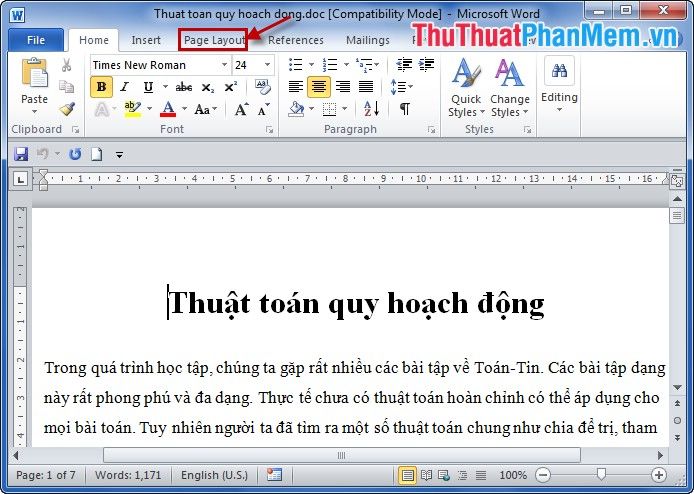Click the Paste button

(x=34, y=85)
